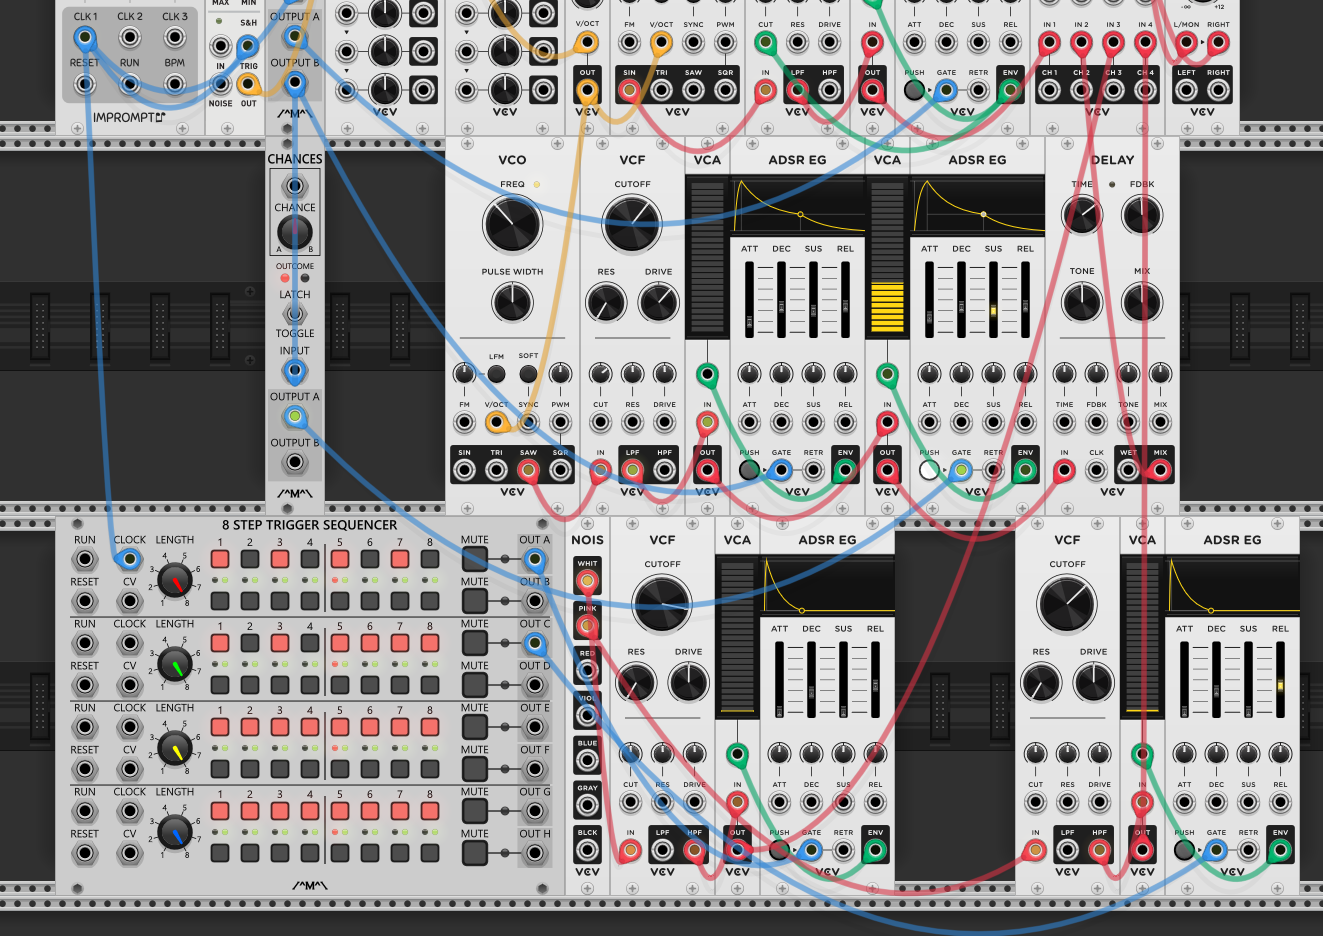Click the VCO PULSE WIDTH knob
This screenshot has height=936, width=1323.
tap(512, 302)
